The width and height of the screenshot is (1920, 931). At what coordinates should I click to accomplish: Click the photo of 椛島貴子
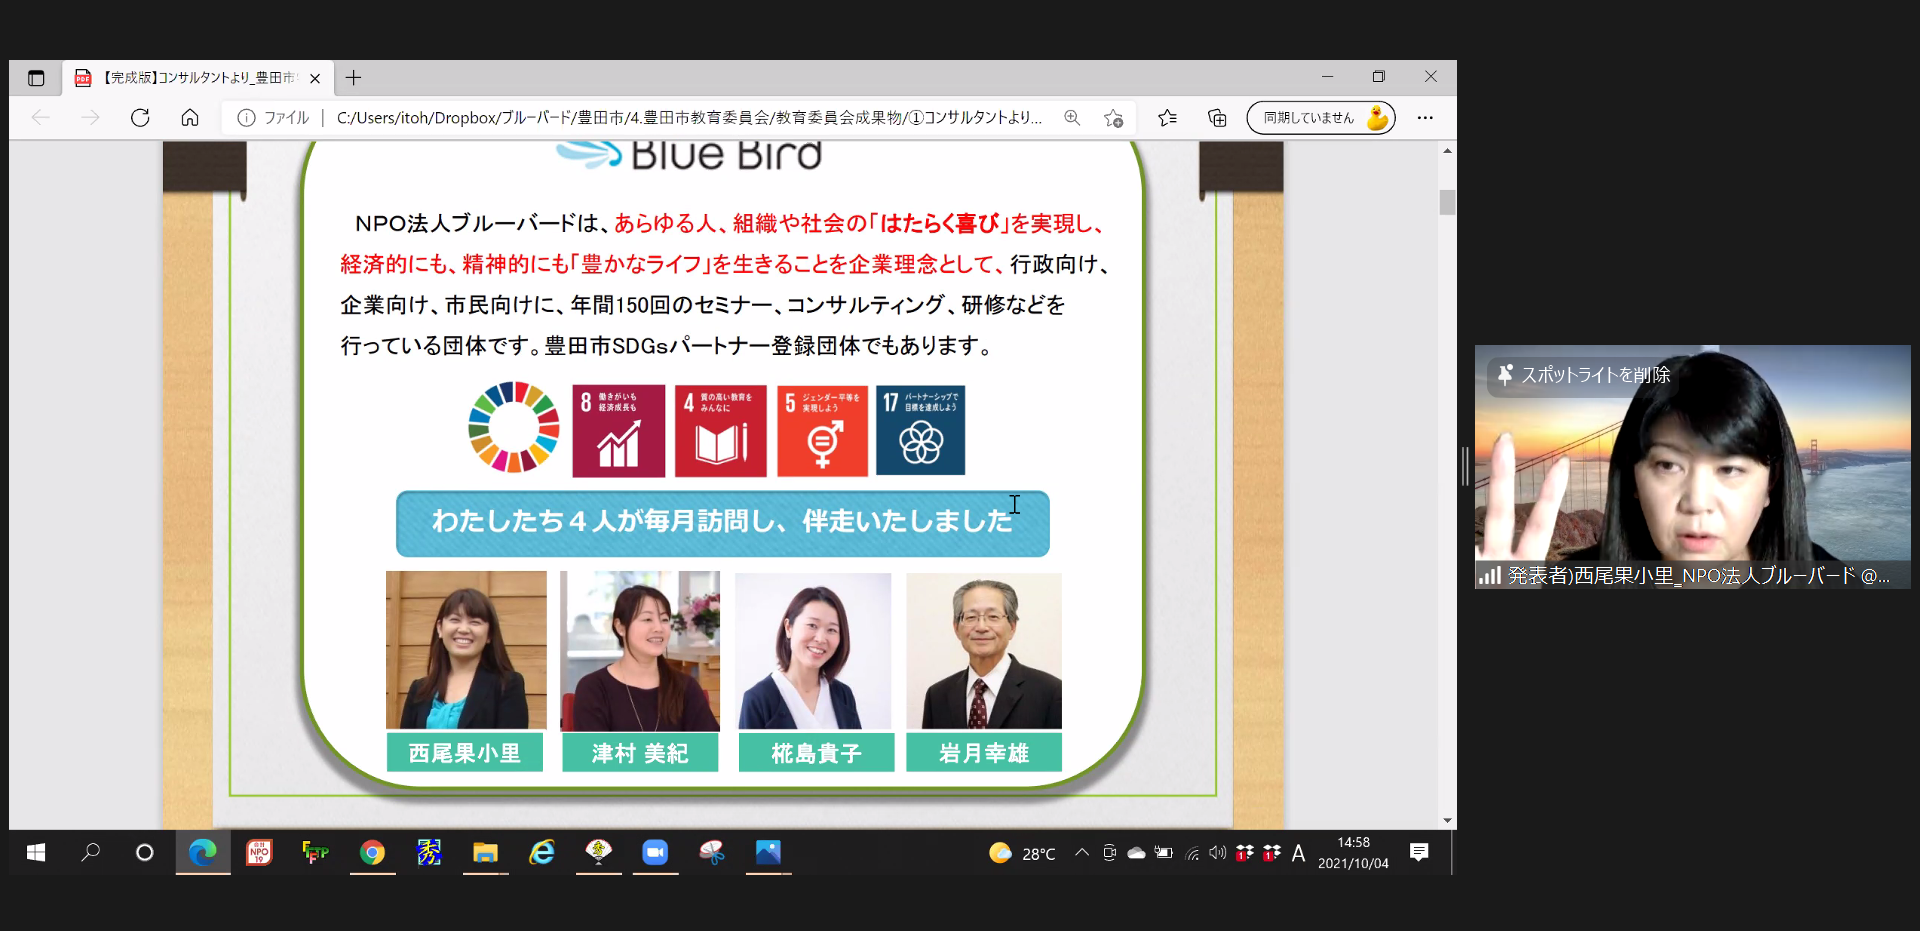point(813,651)
